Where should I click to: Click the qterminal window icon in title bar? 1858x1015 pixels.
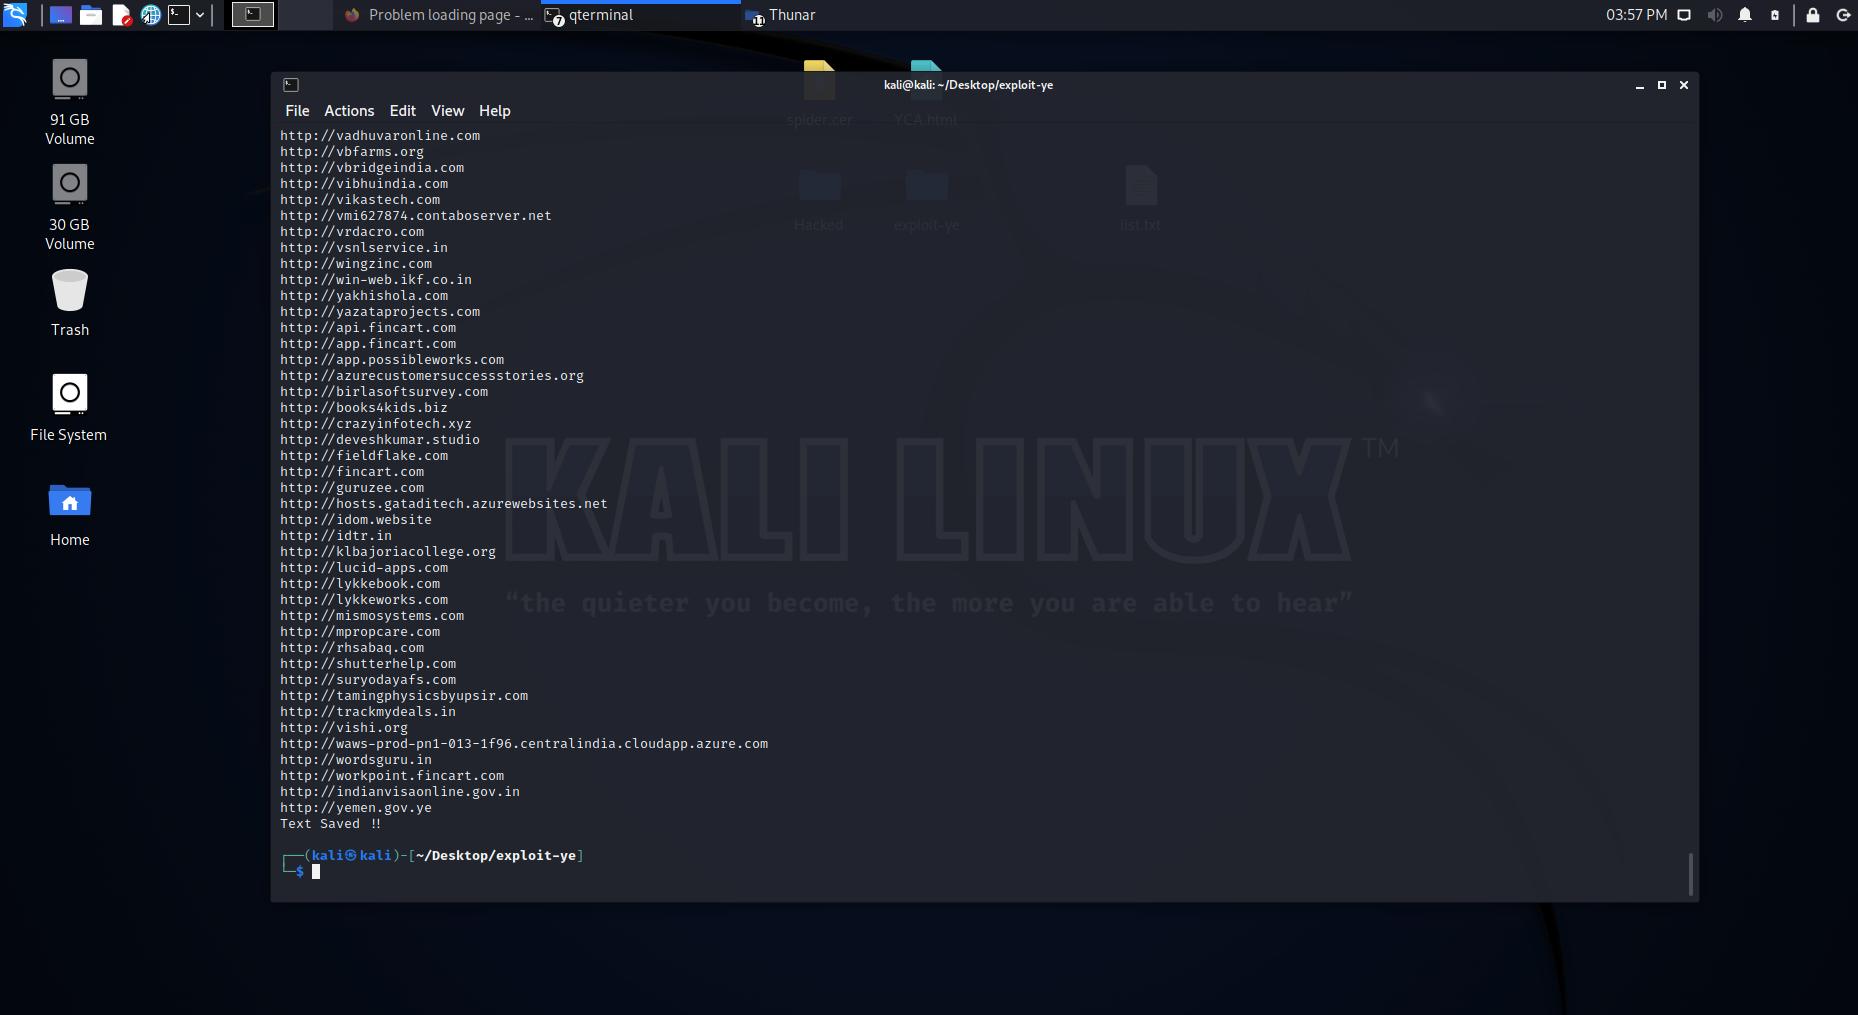point(291,85)
